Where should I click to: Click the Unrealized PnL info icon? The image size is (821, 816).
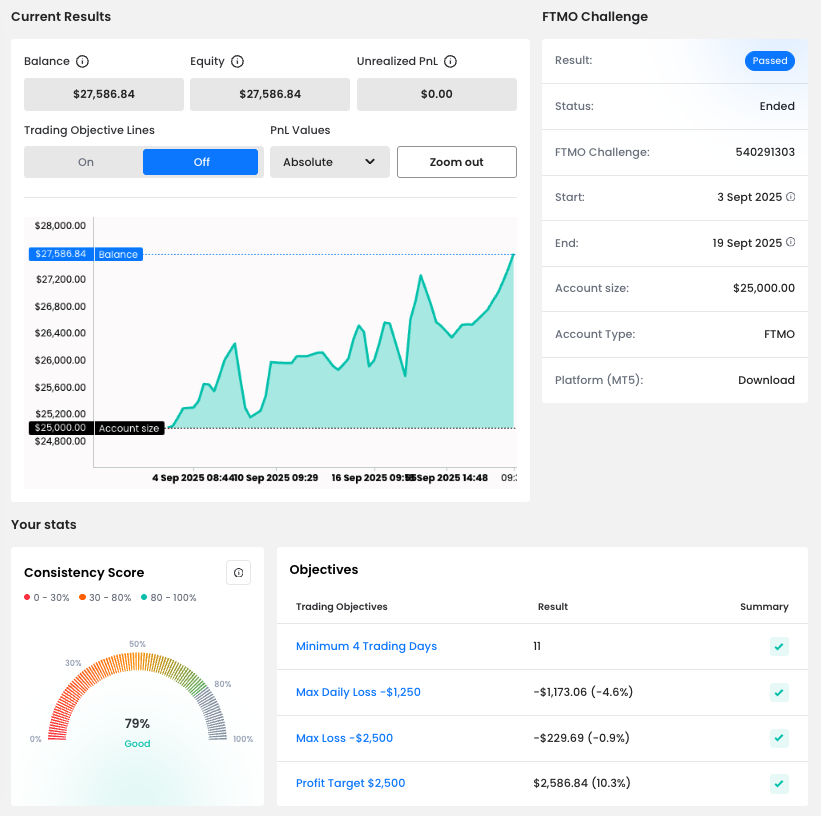[x=450, y=61]
